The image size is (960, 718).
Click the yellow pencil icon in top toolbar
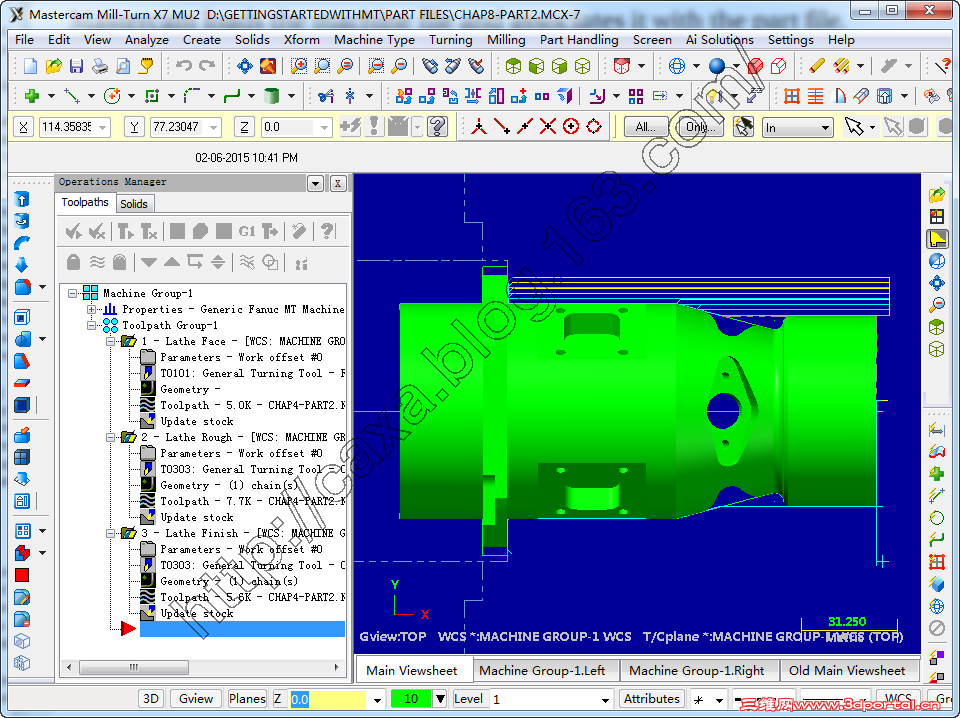pyautogui.click(x=817, y=65)
